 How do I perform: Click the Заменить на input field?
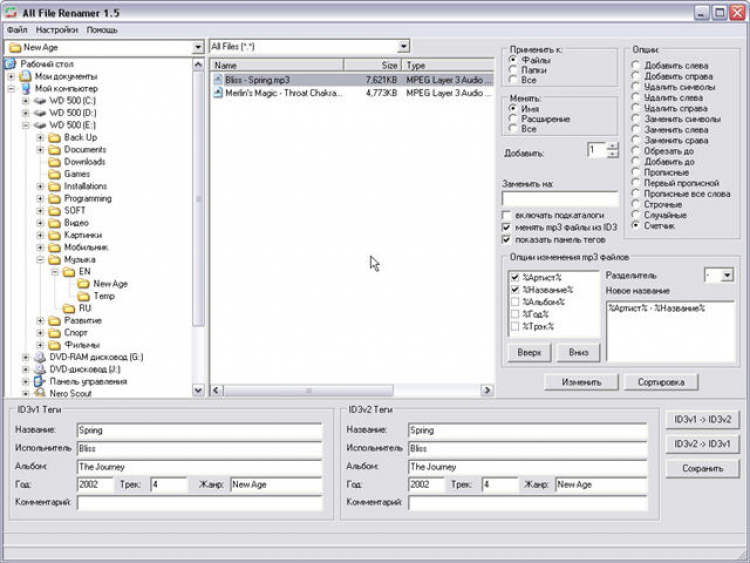click(560, 199)
